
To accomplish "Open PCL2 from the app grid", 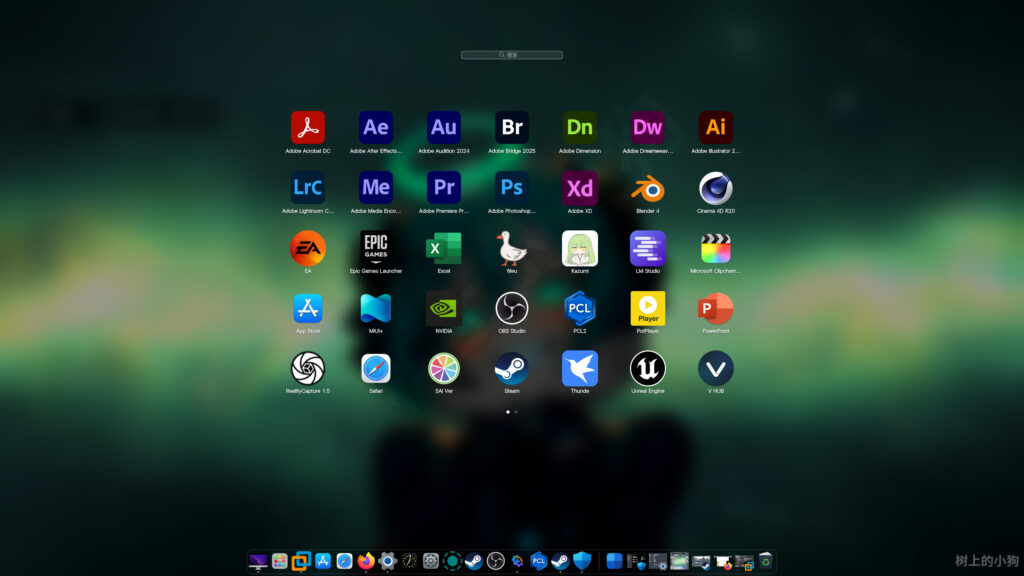I will tap(579, 308).
